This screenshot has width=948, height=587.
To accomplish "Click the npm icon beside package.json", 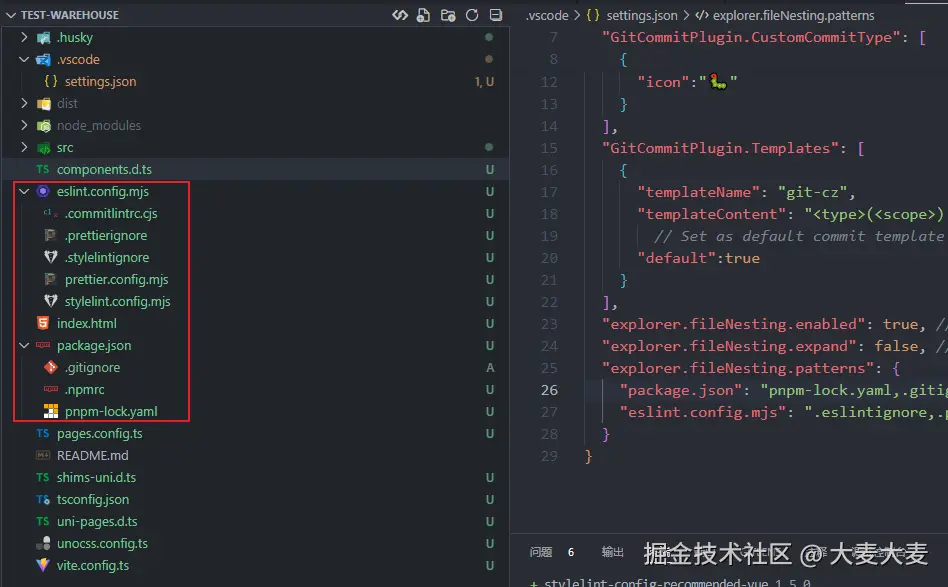I will 43,345.
